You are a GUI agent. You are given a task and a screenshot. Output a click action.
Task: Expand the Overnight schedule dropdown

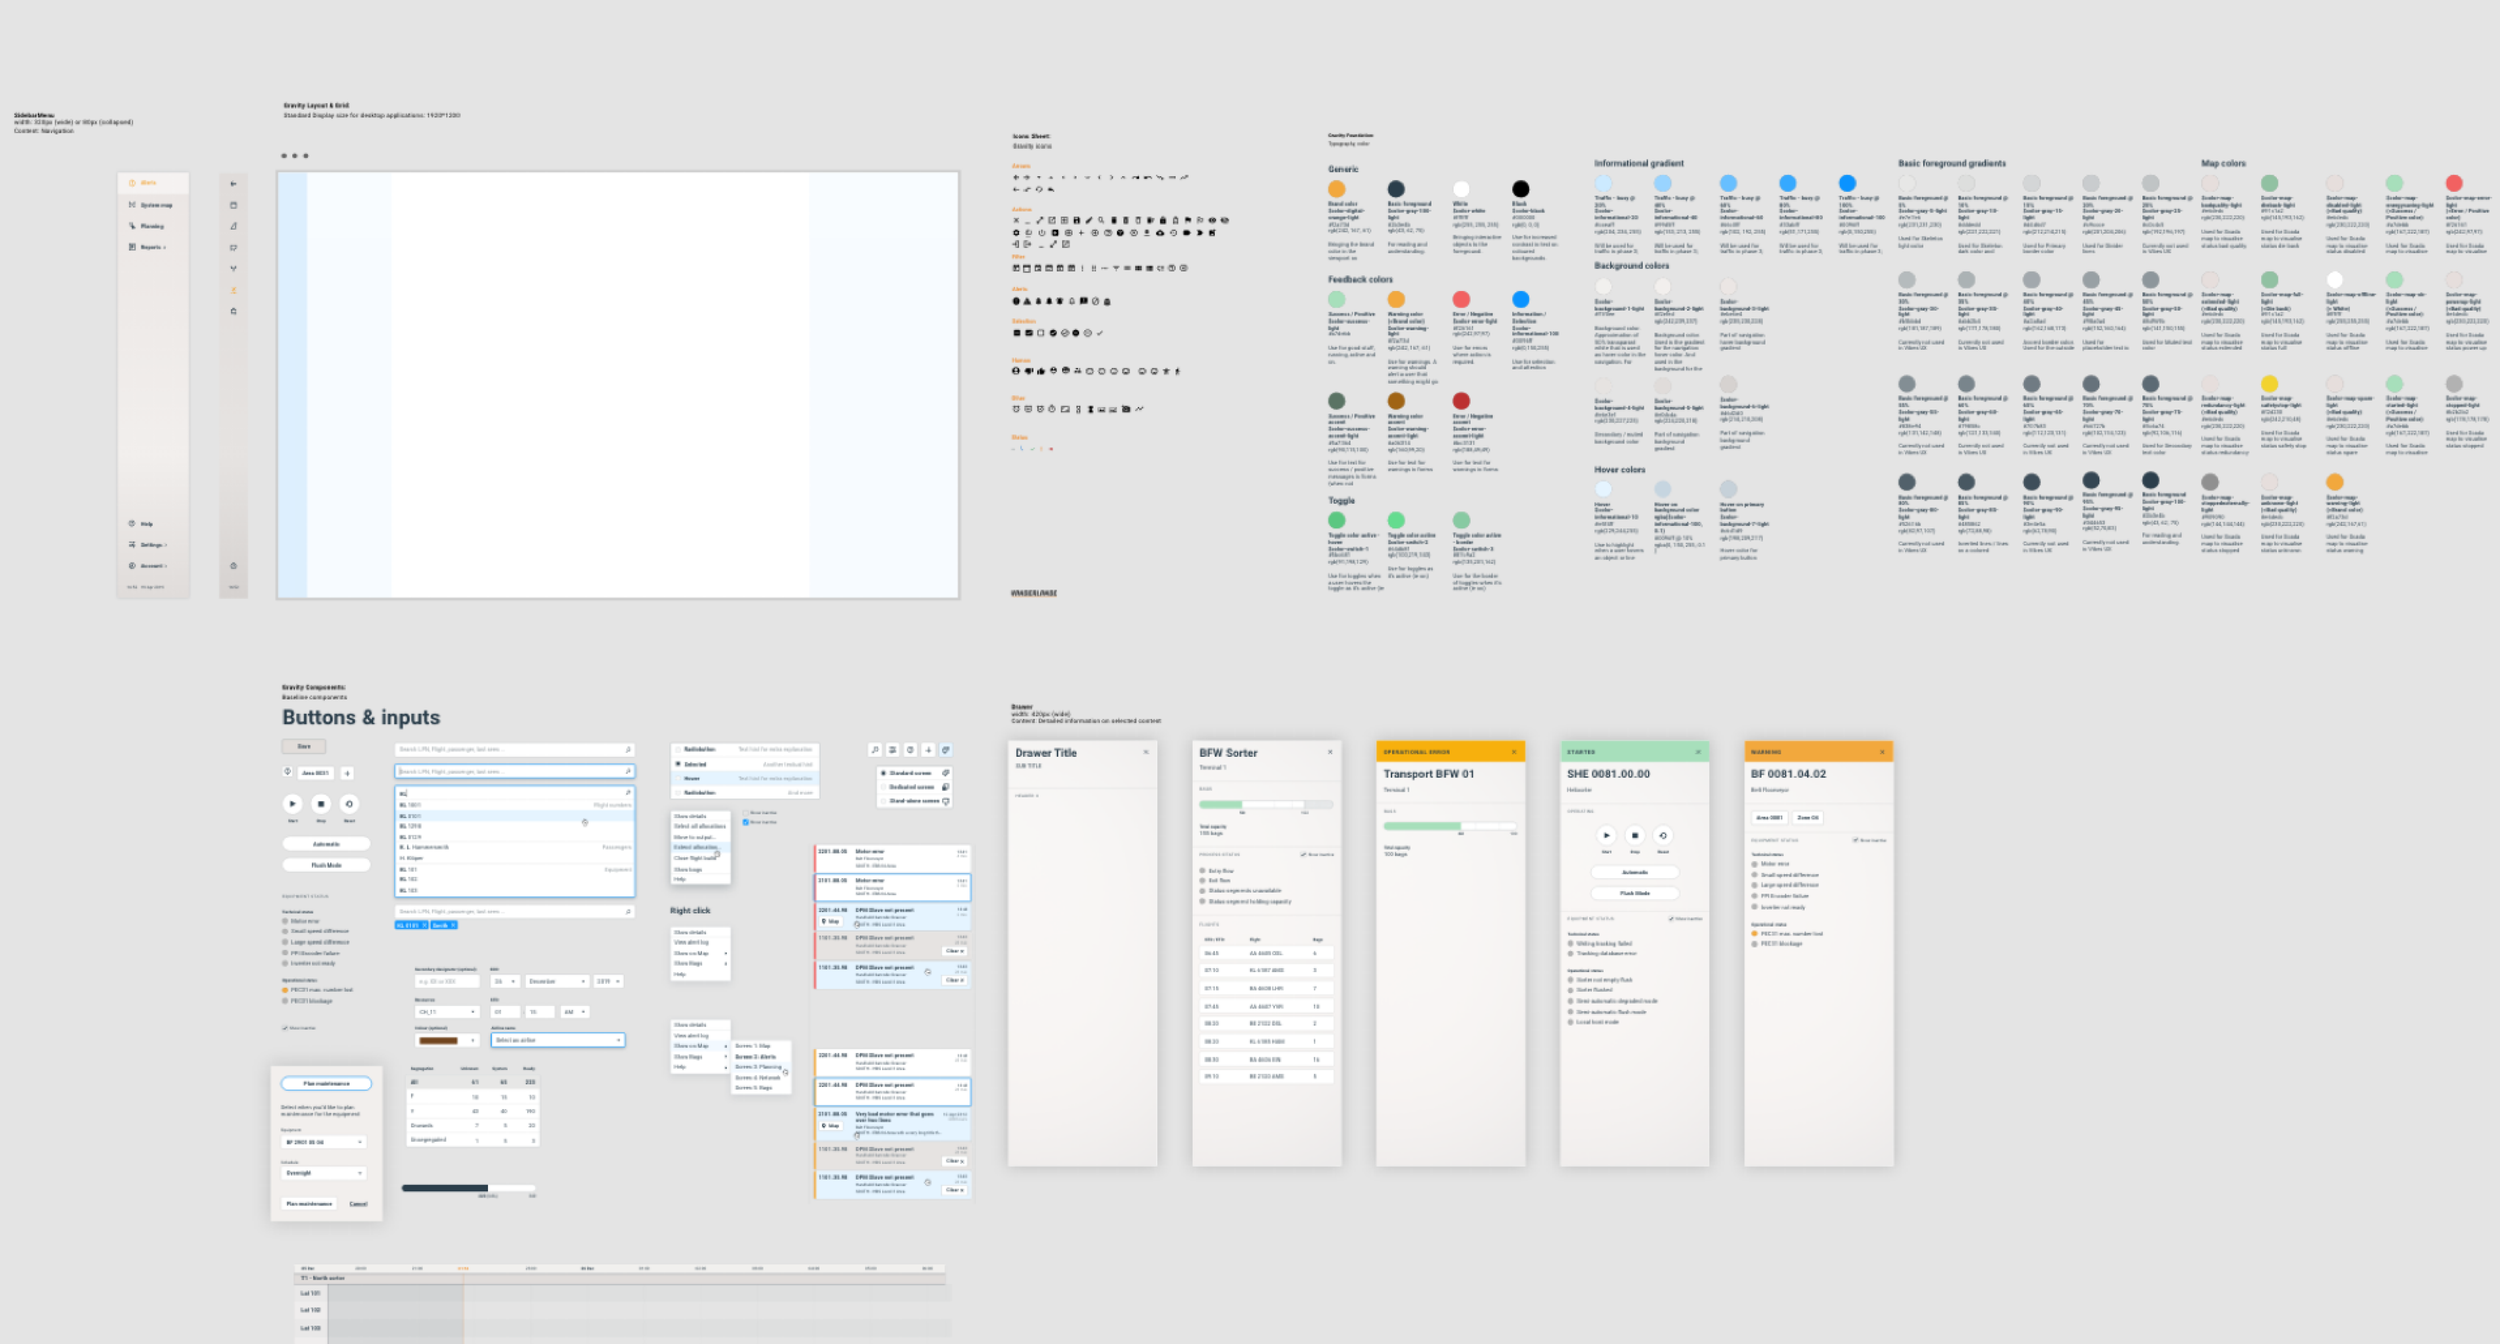[324, 1173]
